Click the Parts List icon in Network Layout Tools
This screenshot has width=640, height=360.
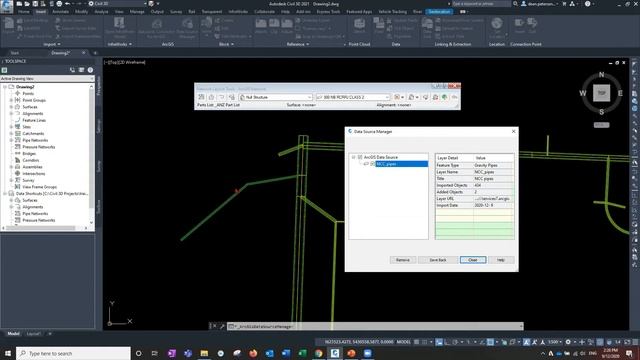[x=232, y=97]
